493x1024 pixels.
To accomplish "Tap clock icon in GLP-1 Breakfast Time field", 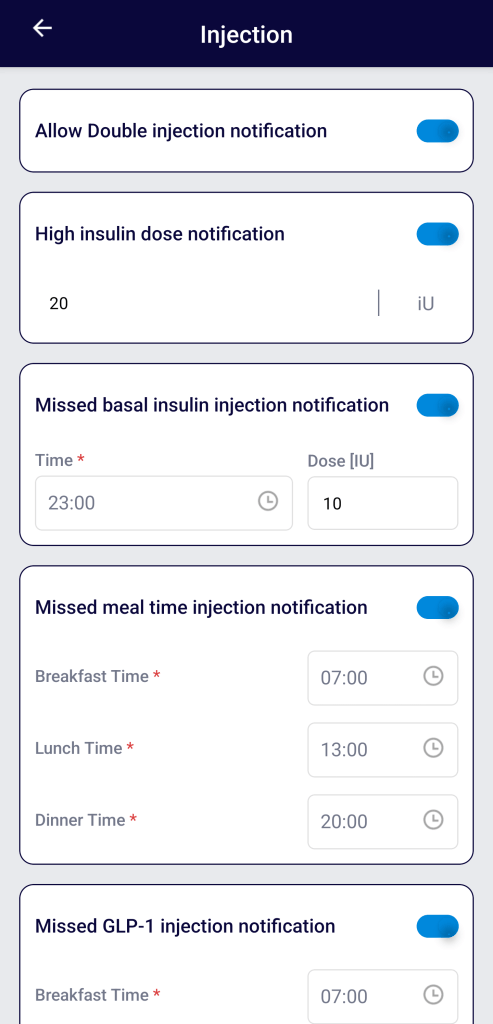I will 434,995.
